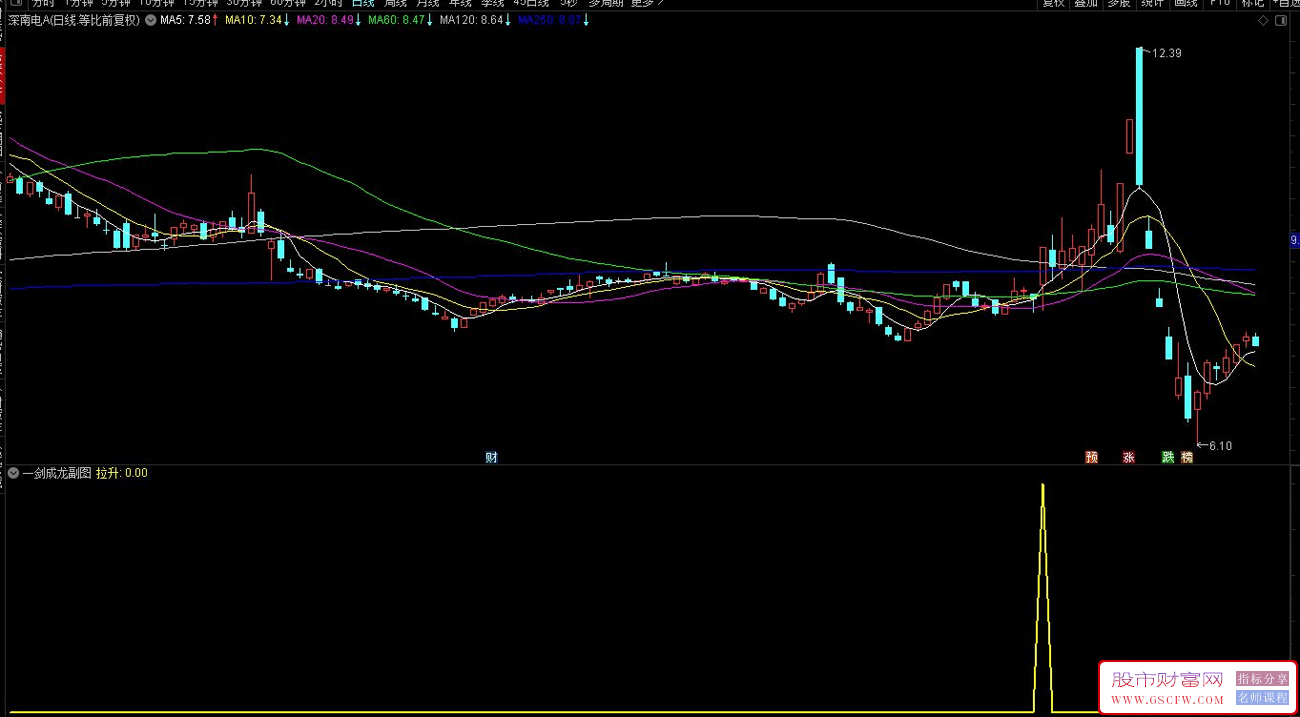
Task: Select the 日线 daily period tab
Action: point(362,3)
